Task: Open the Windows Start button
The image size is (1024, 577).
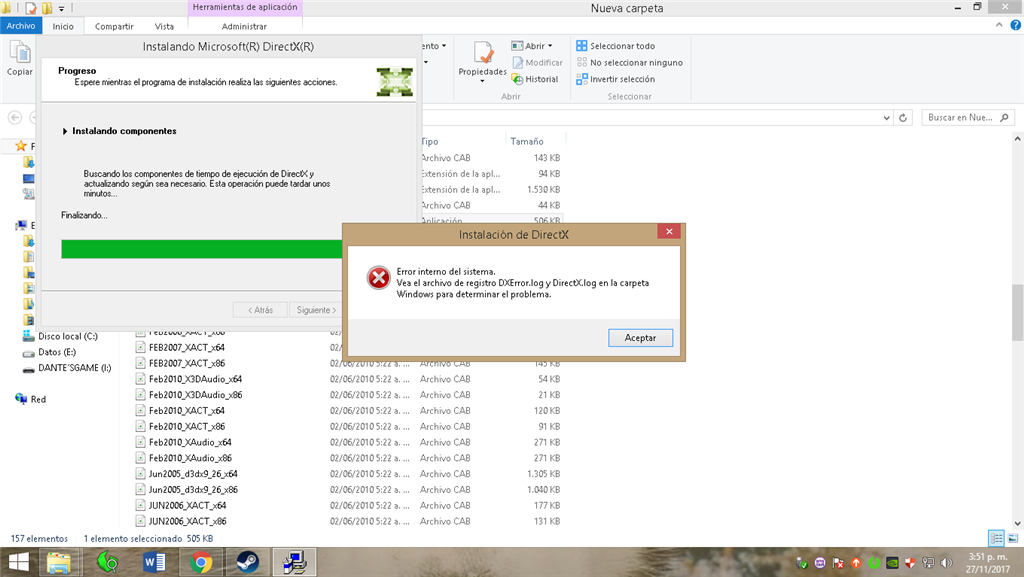Action: [x=18, y=562]
